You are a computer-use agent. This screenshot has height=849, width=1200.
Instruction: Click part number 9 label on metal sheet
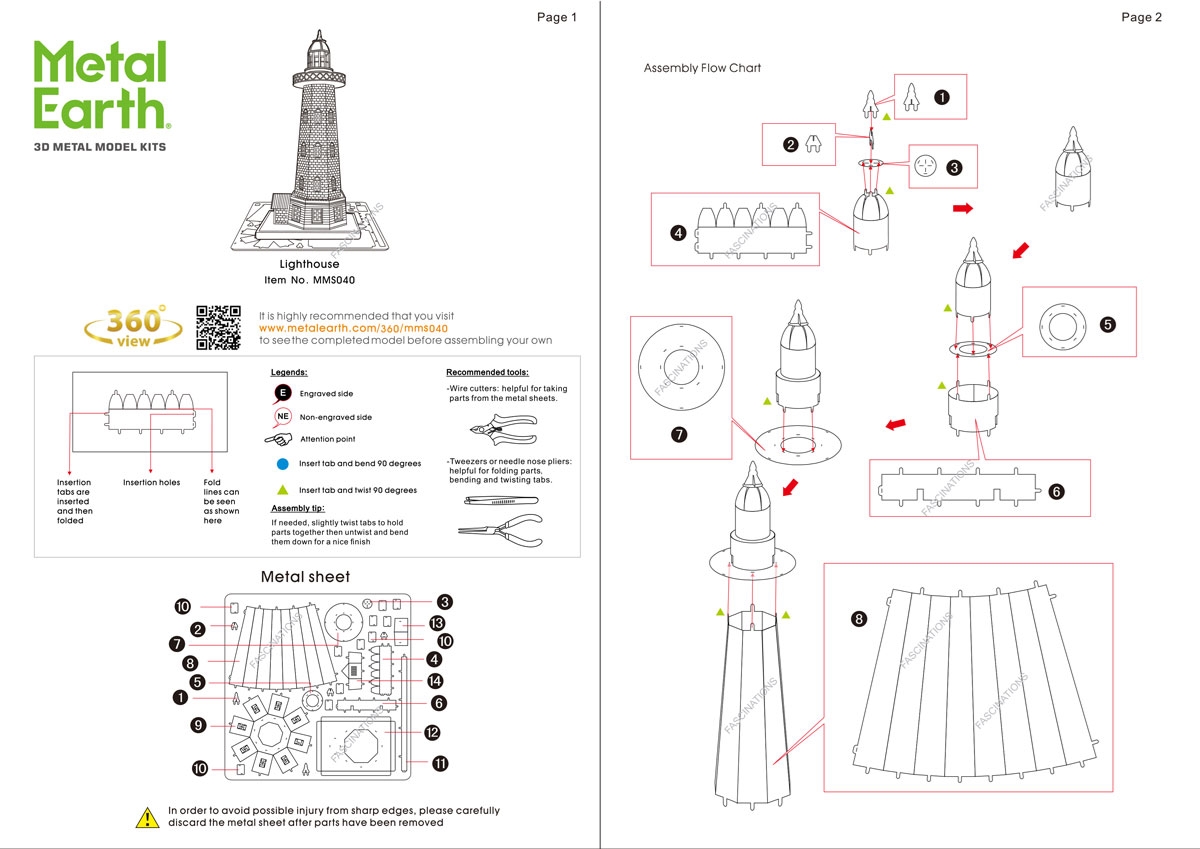pos(198,726)
